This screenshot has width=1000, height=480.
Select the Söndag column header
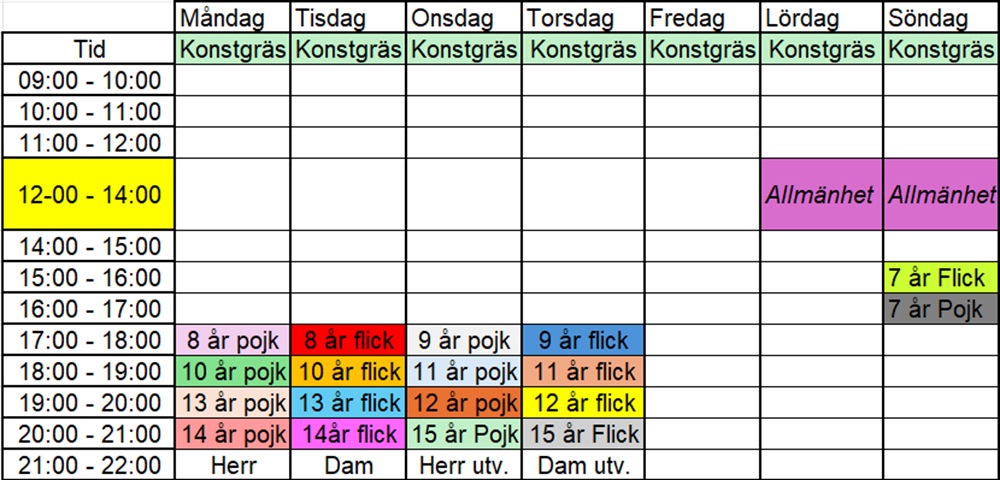tap(941, 17)
